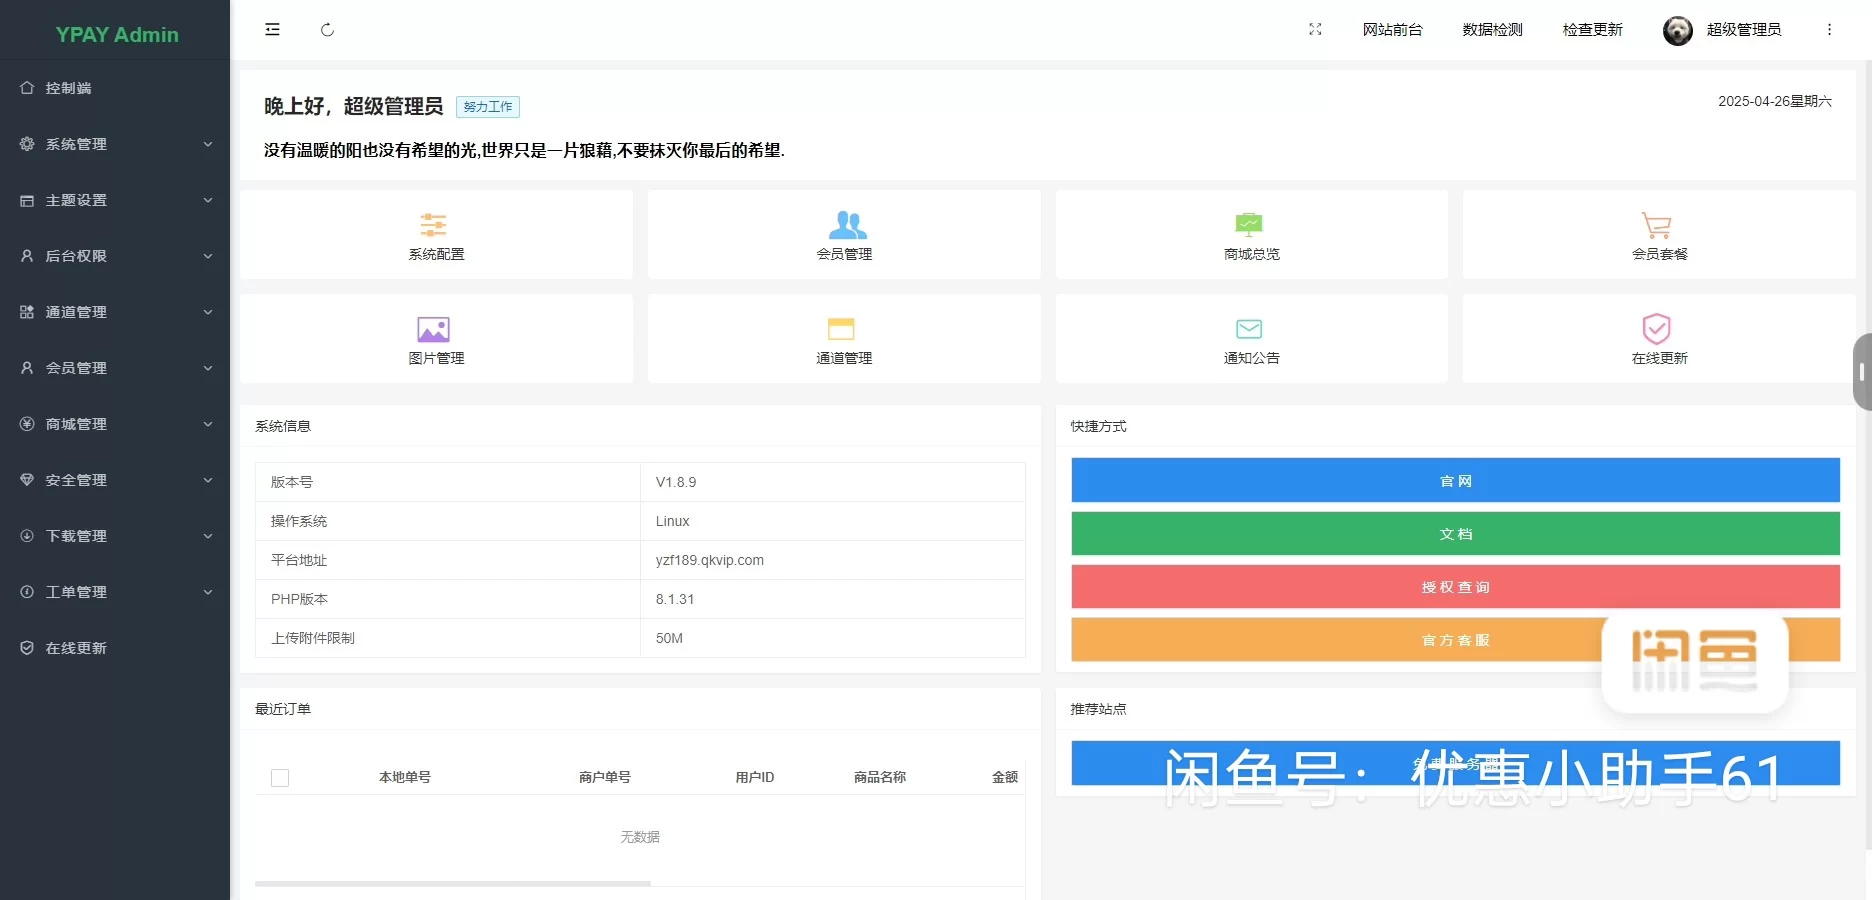Screen dimensions: 1872x900
Task: Click the fullscreen icon in the header
Action: tap(1315, 29)
